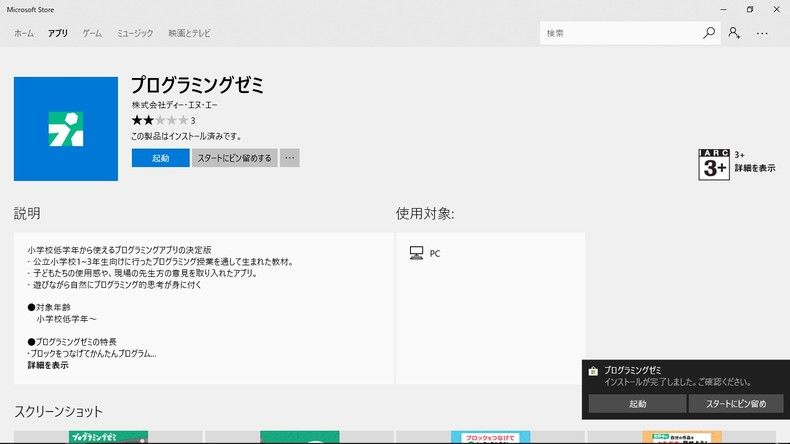Click the blue 起動 button
The image size is (790, 444).
(161, 158)
